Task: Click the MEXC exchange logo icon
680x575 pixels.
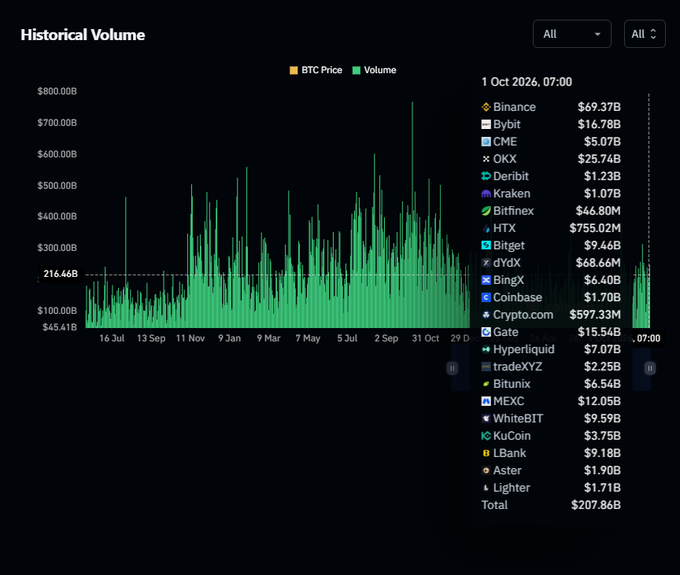Action: pyautogui.click(x=486, y=402)
